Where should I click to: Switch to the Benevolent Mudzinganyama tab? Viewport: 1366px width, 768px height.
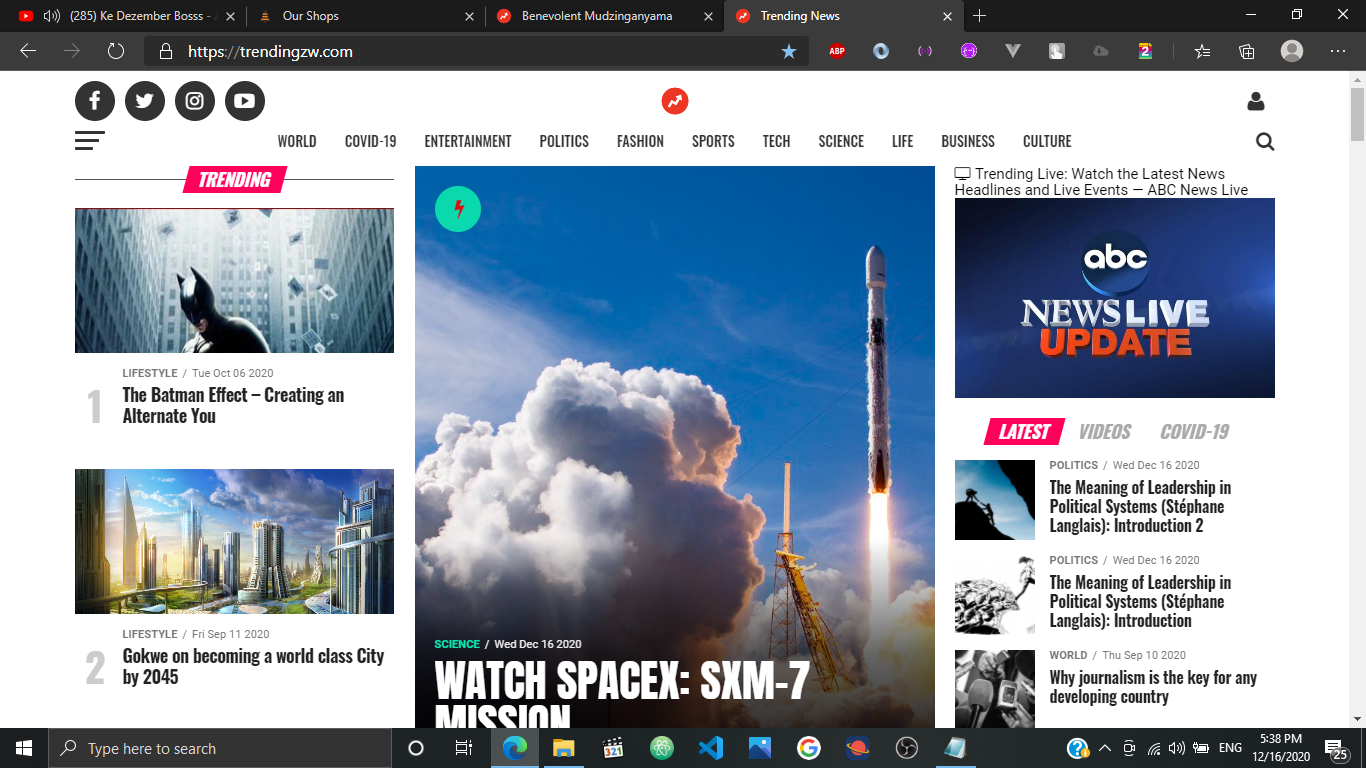coord(604,16)
